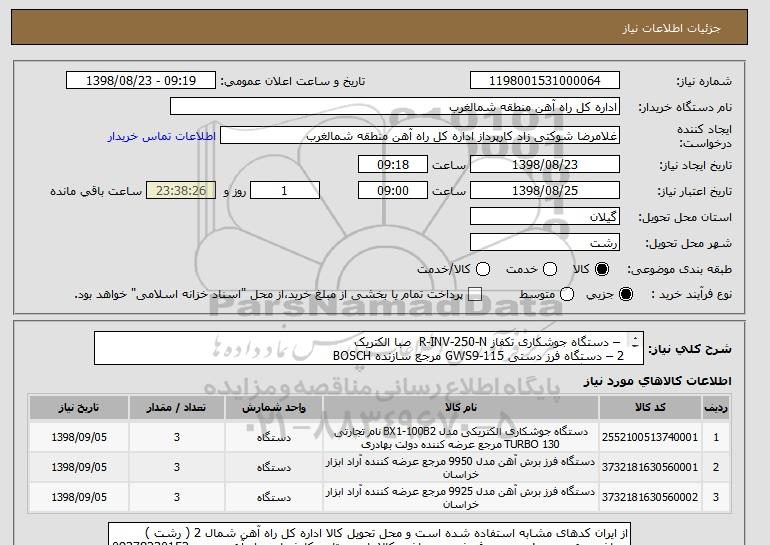
Task: Click item code 3732181630560002
Action: pyautogui.click(x=650, y=497)
